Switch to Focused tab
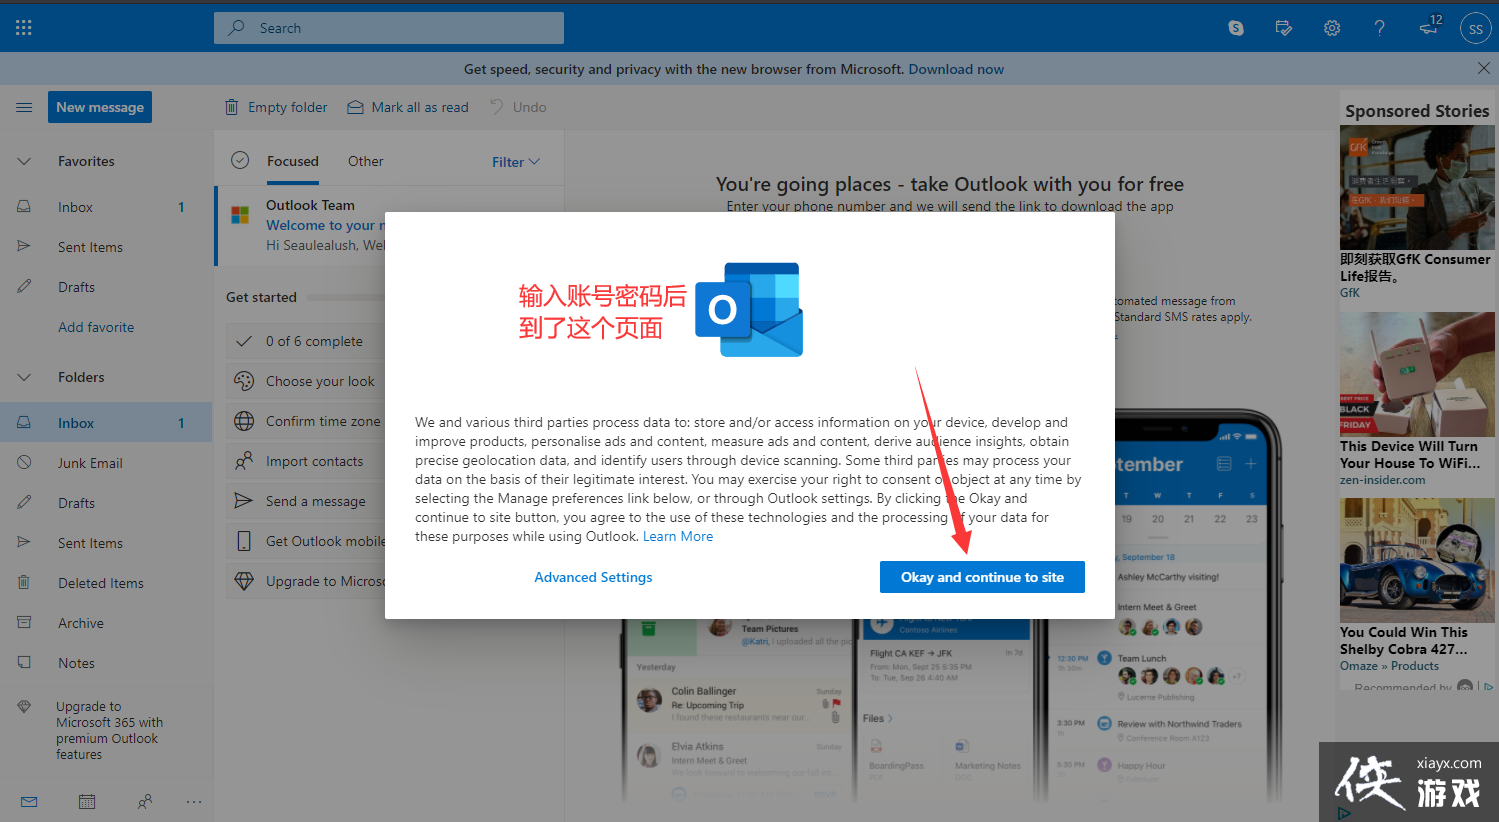 (293, 161)
